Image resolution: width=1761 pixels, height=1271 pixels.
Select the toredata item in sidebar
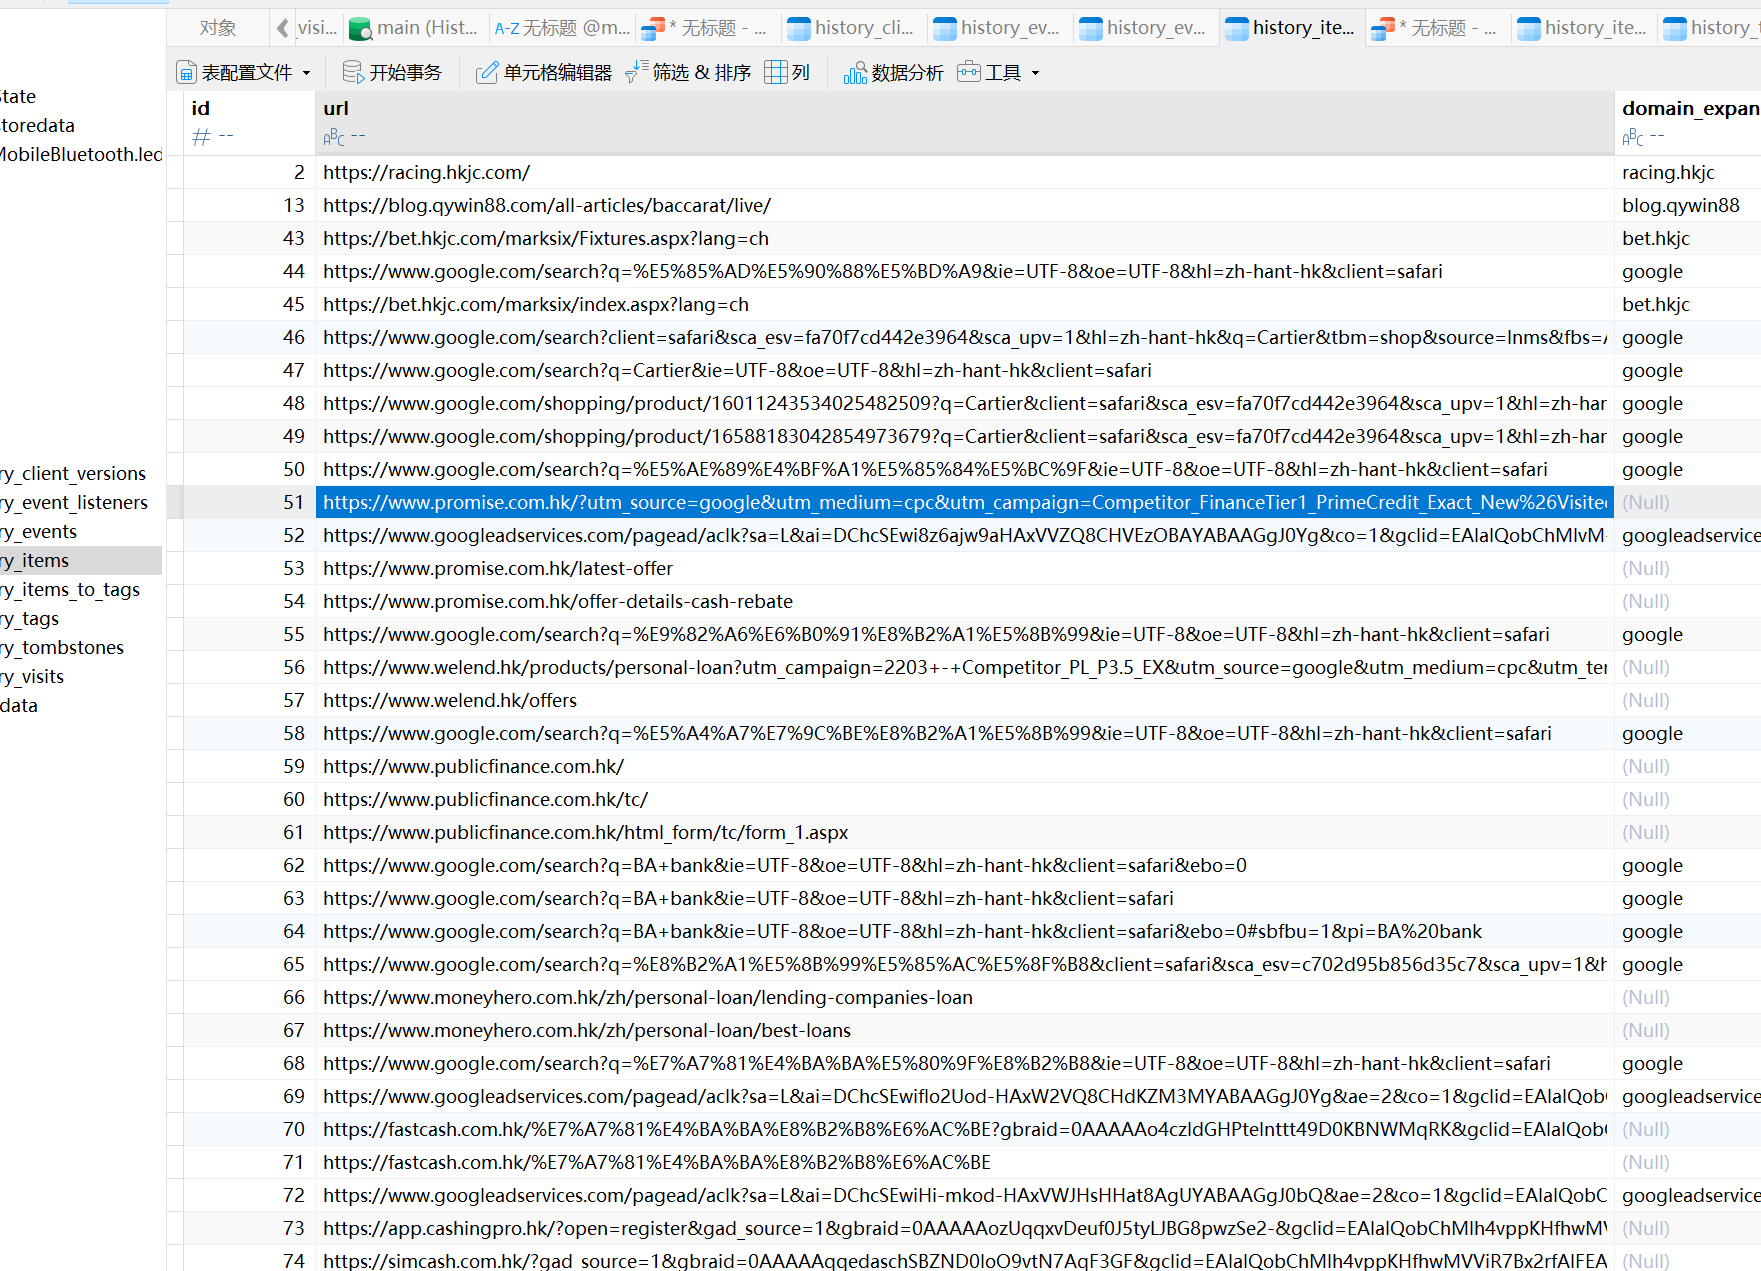tap(38, 125)
